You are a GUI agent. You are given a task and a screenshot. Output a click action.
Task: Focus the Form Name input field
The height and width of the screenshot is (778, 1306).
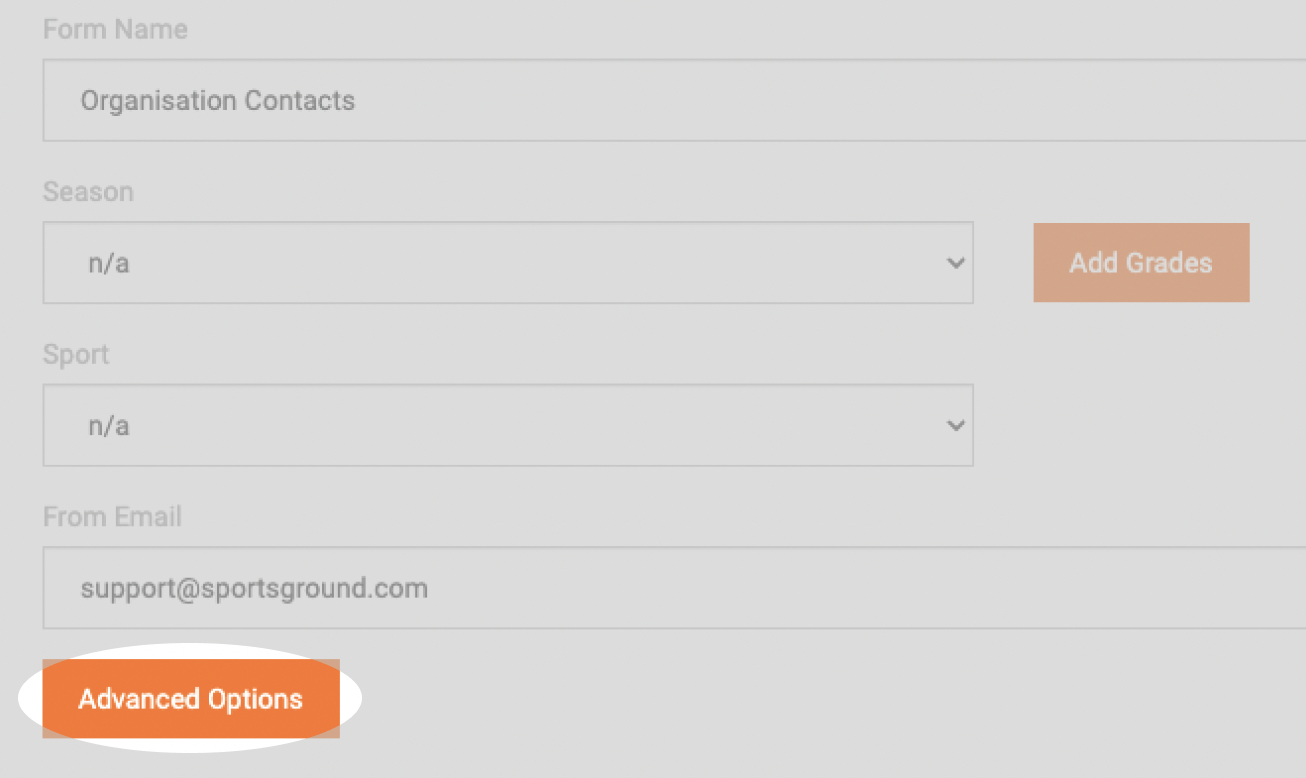click(x=674, y=100)
